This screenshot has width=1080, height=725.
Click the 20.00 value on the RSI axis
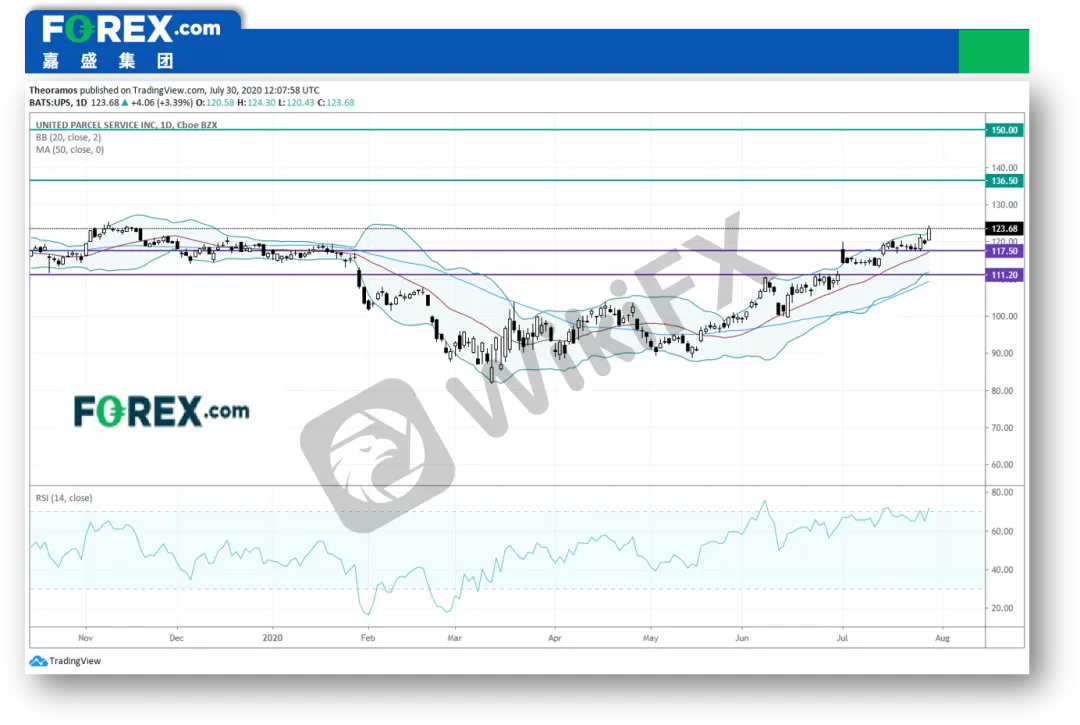point(1002,609)
